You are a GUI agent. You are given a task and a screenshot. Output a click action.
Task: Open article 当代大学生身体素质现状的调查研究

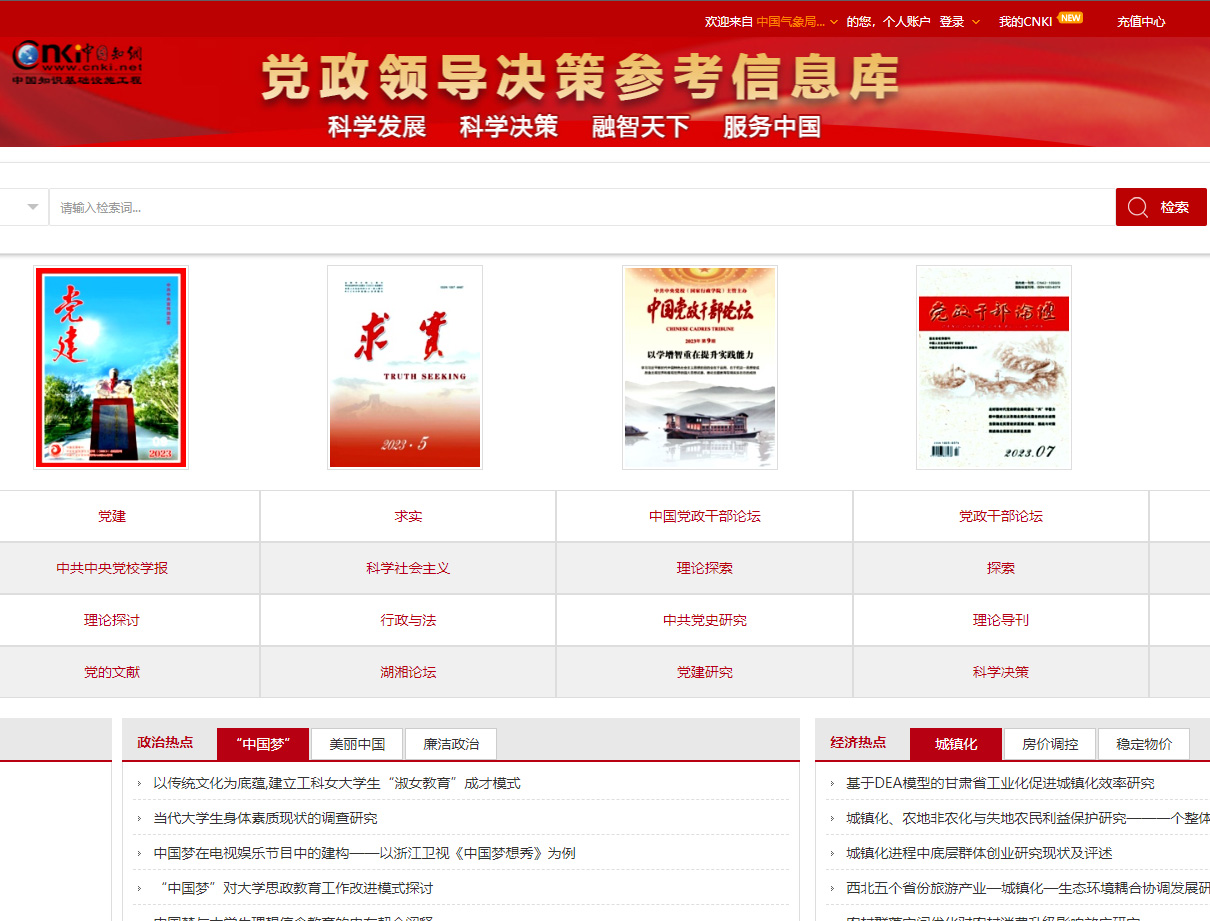pos(265,818)
